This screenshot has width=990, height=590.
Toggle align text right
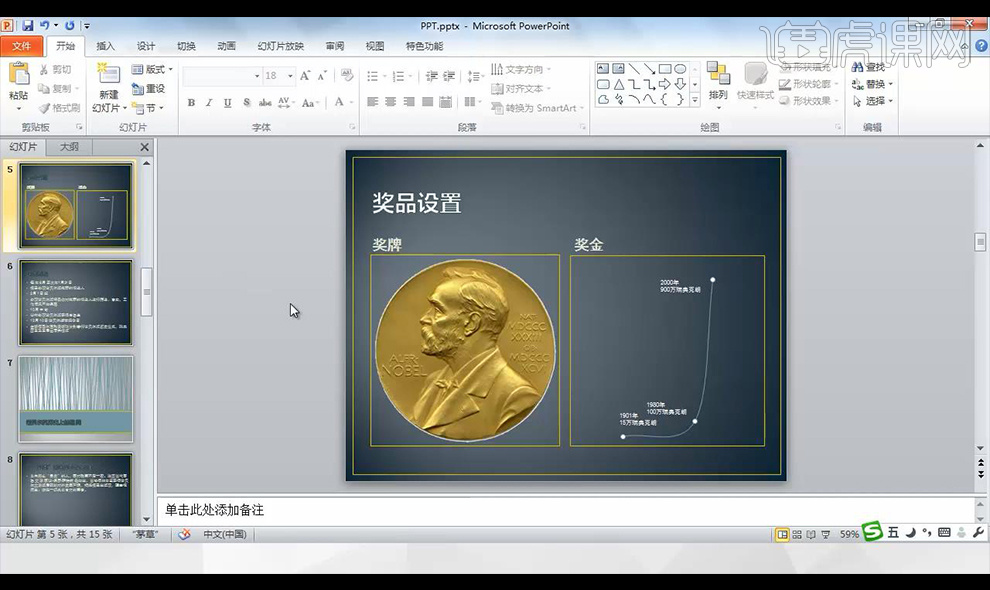tap(409, 102)
